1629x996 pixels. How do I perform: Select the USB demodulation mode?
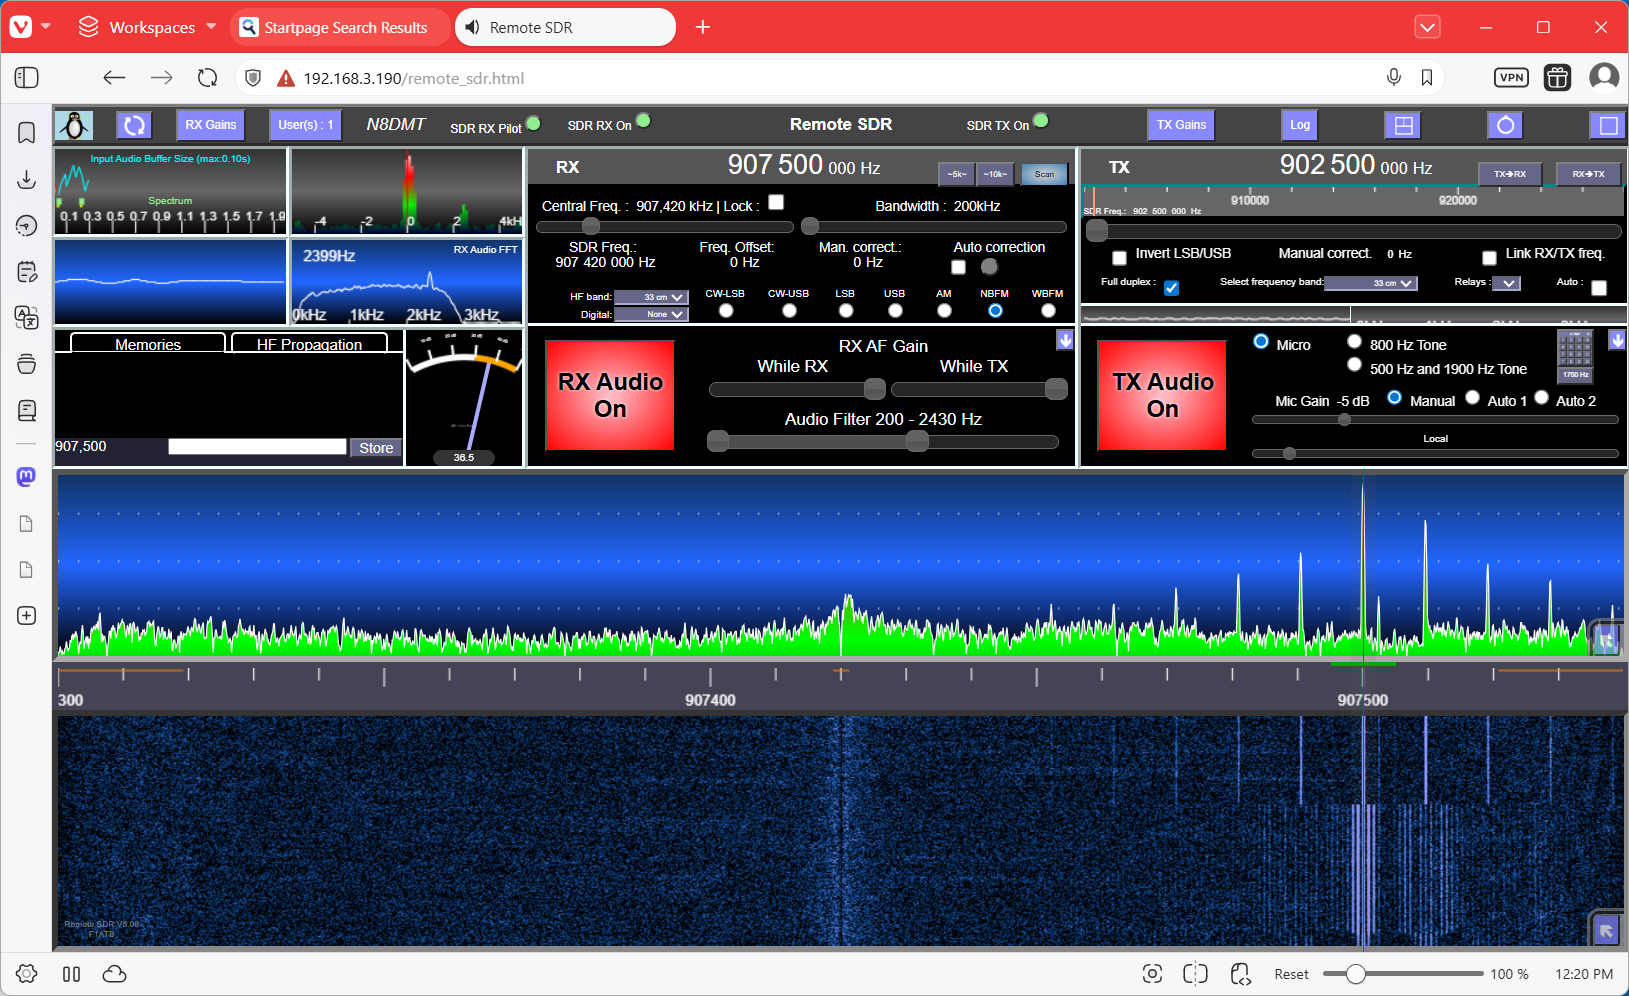[x=895, y=311]
